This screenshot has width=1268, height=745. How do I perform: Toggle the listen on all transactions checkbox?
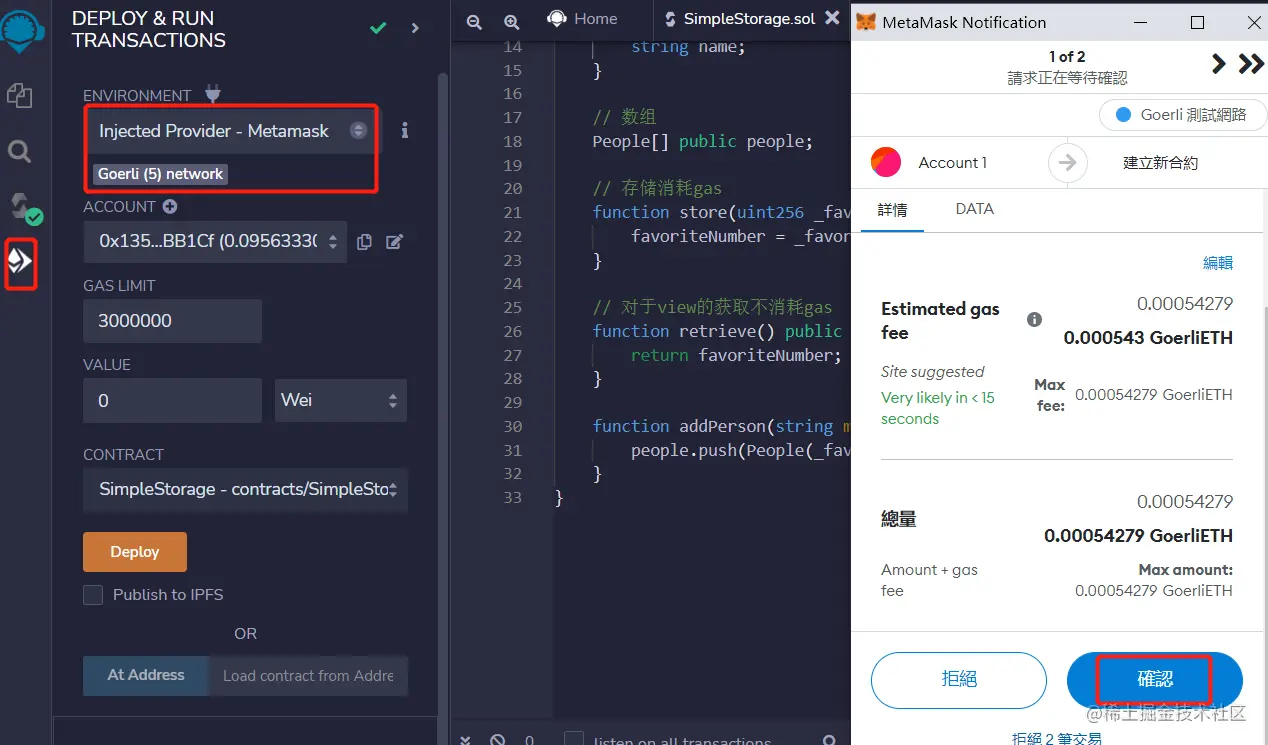[574, 740]
